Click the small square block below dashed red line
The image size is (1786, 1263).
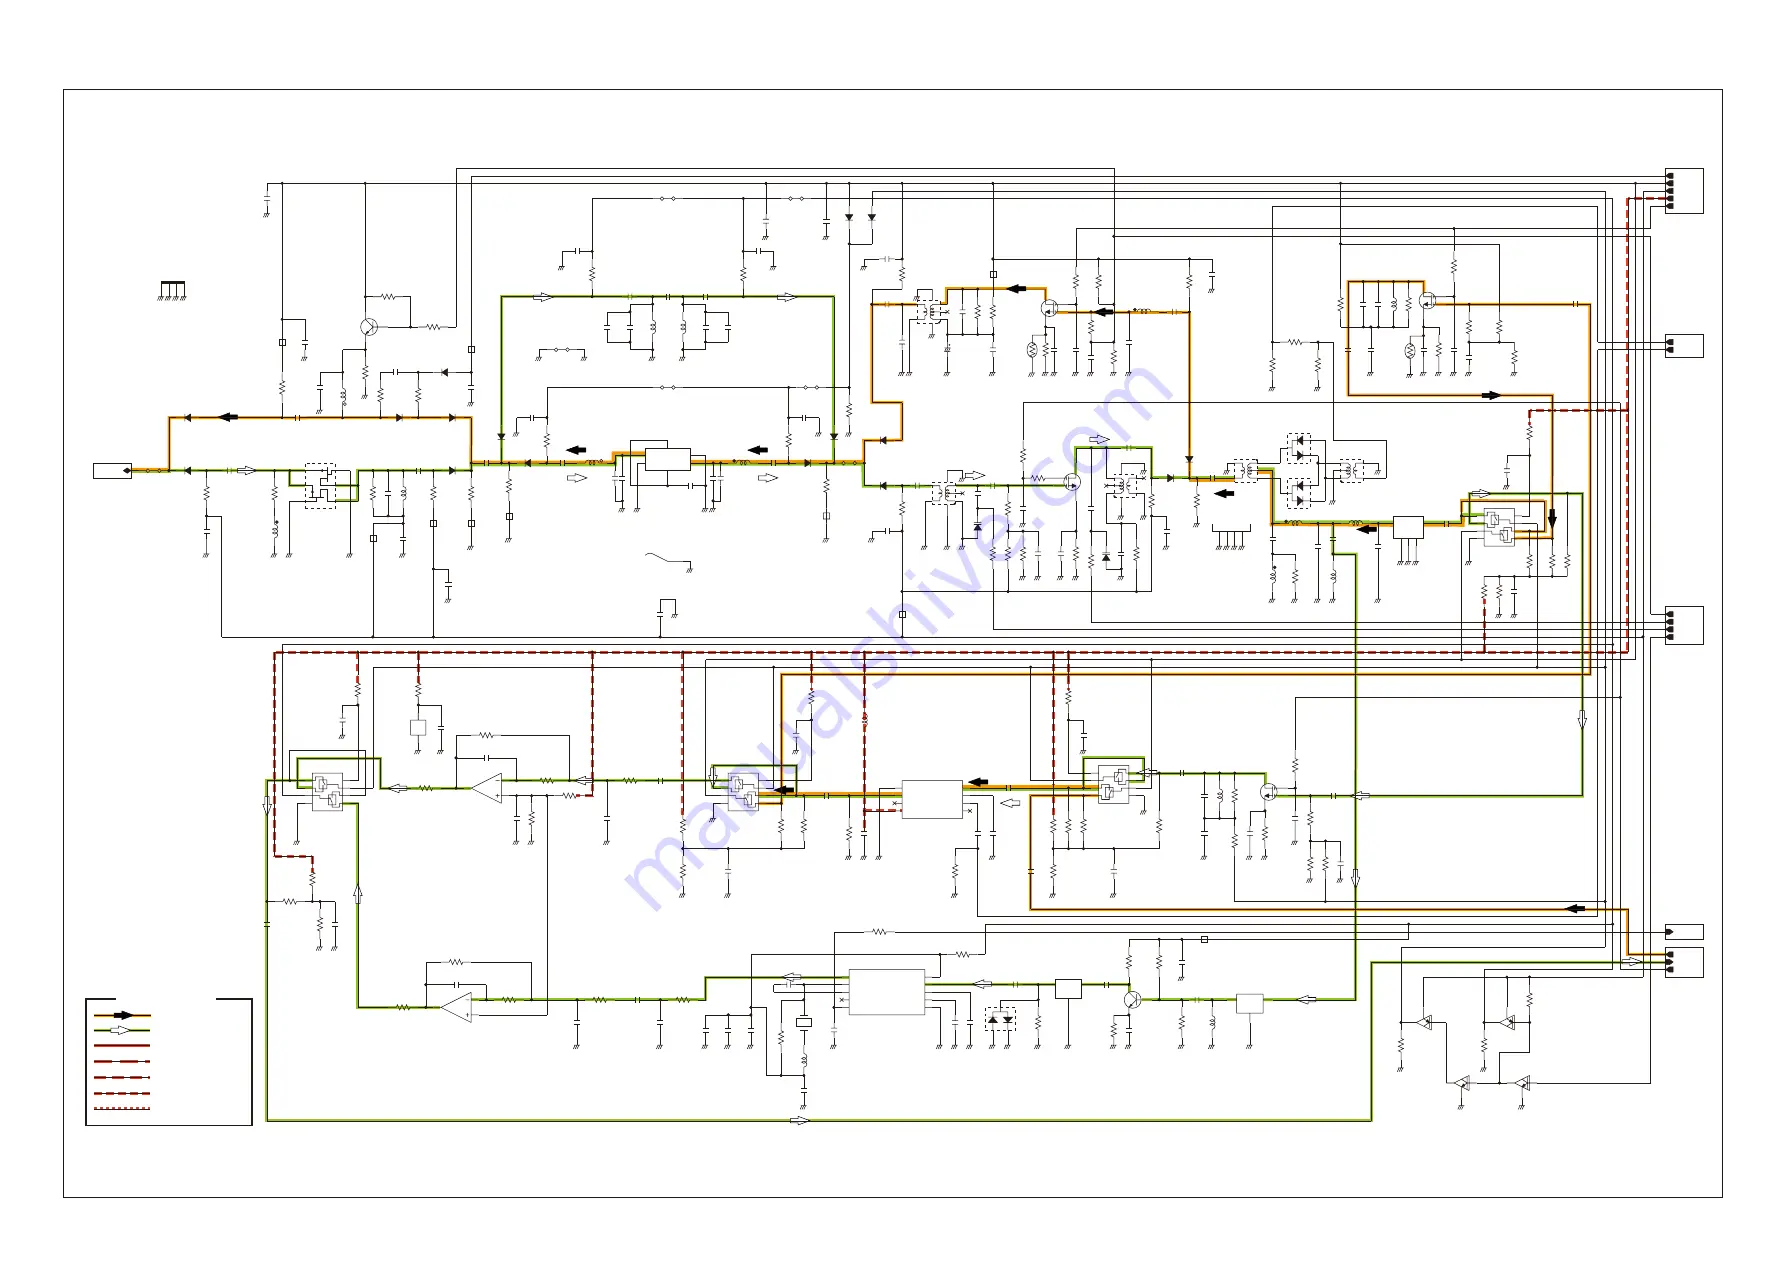418,728
